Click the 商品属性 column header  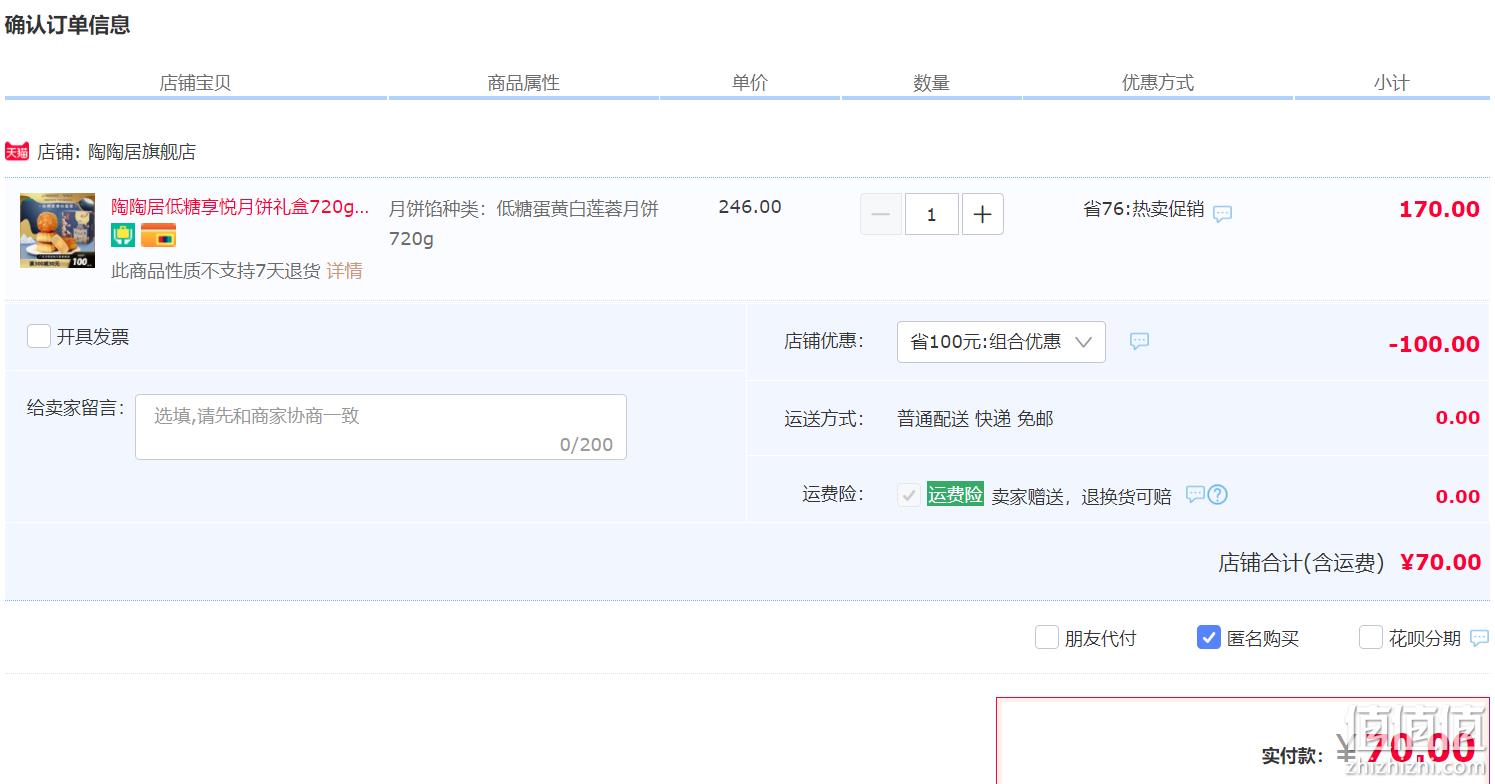point(524,83)
